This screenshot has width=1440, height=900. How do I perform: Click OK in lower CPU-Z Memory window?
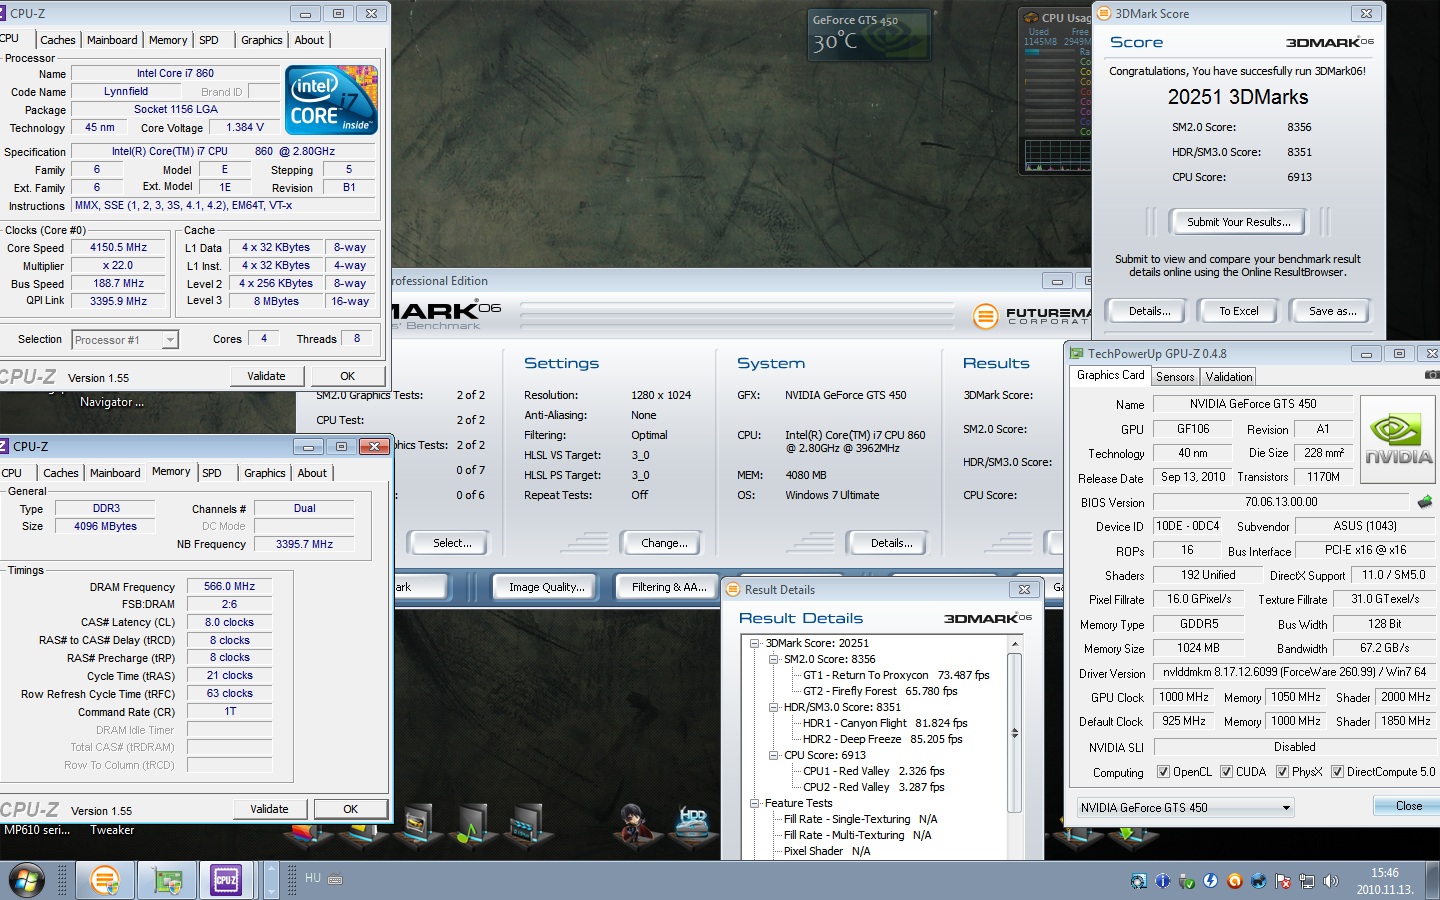350,809
